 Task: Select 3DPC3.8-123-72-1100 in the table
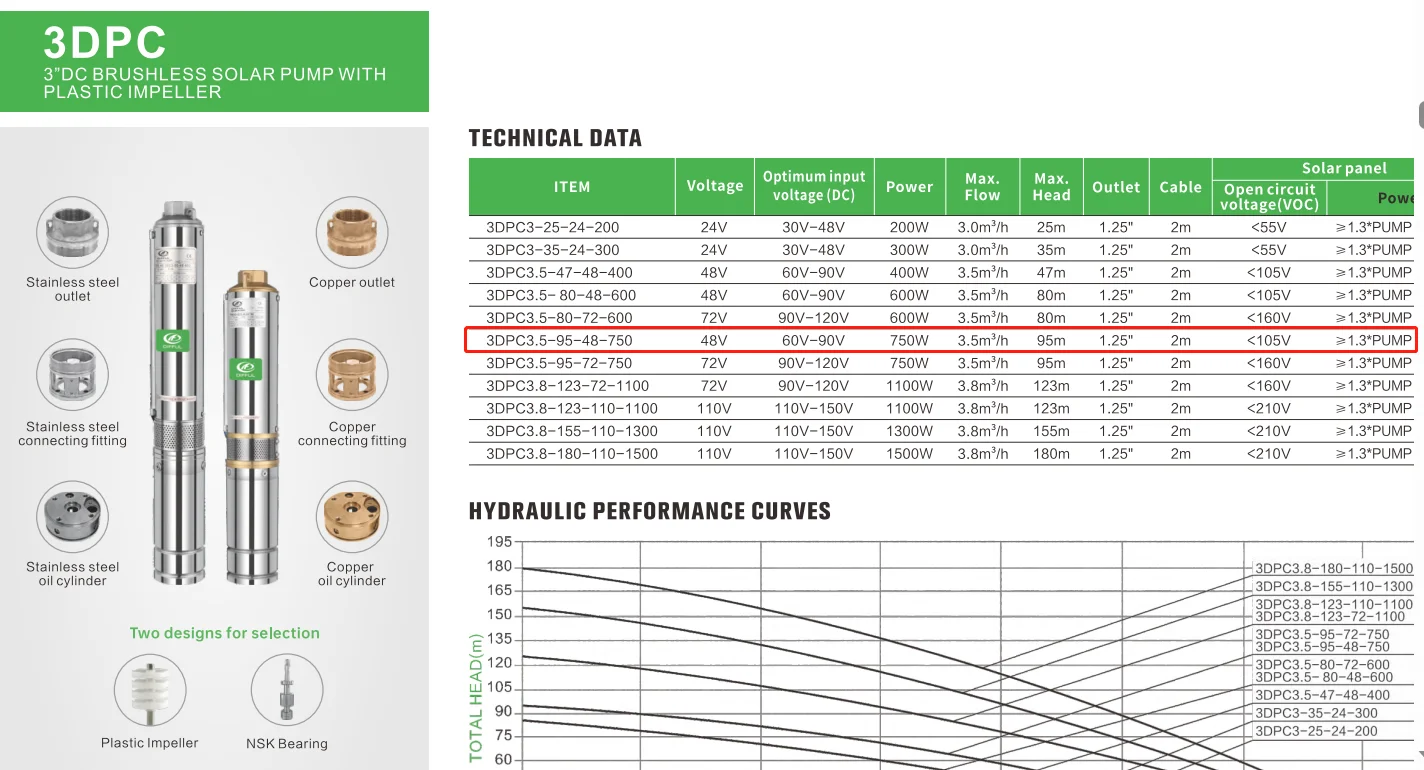(568, 386)
